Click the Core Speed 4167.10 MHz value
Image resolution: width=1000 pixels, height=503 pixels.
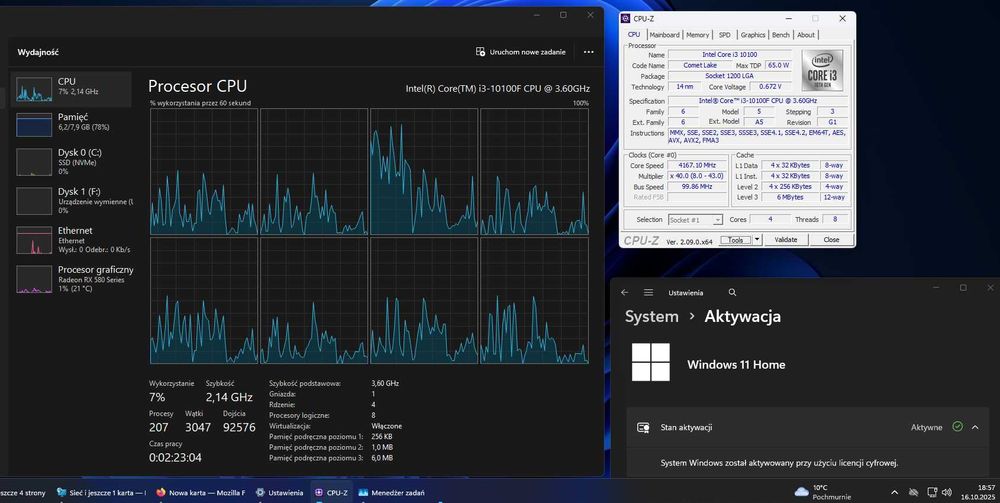[696, 165]
